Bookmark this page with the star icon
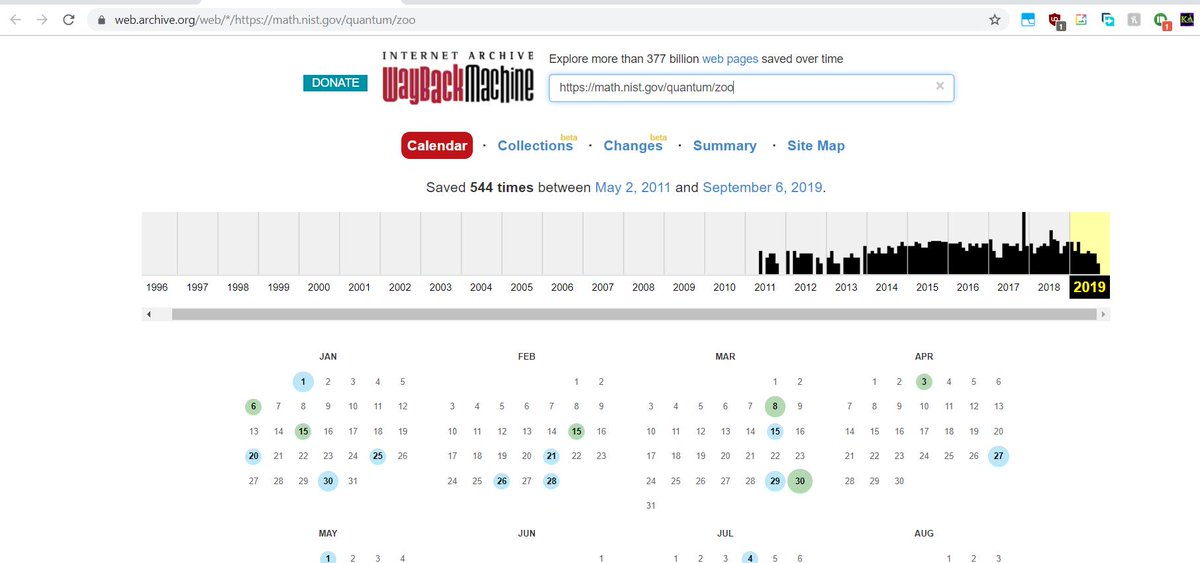This screenshot has height=563, width=1200. 995,19
